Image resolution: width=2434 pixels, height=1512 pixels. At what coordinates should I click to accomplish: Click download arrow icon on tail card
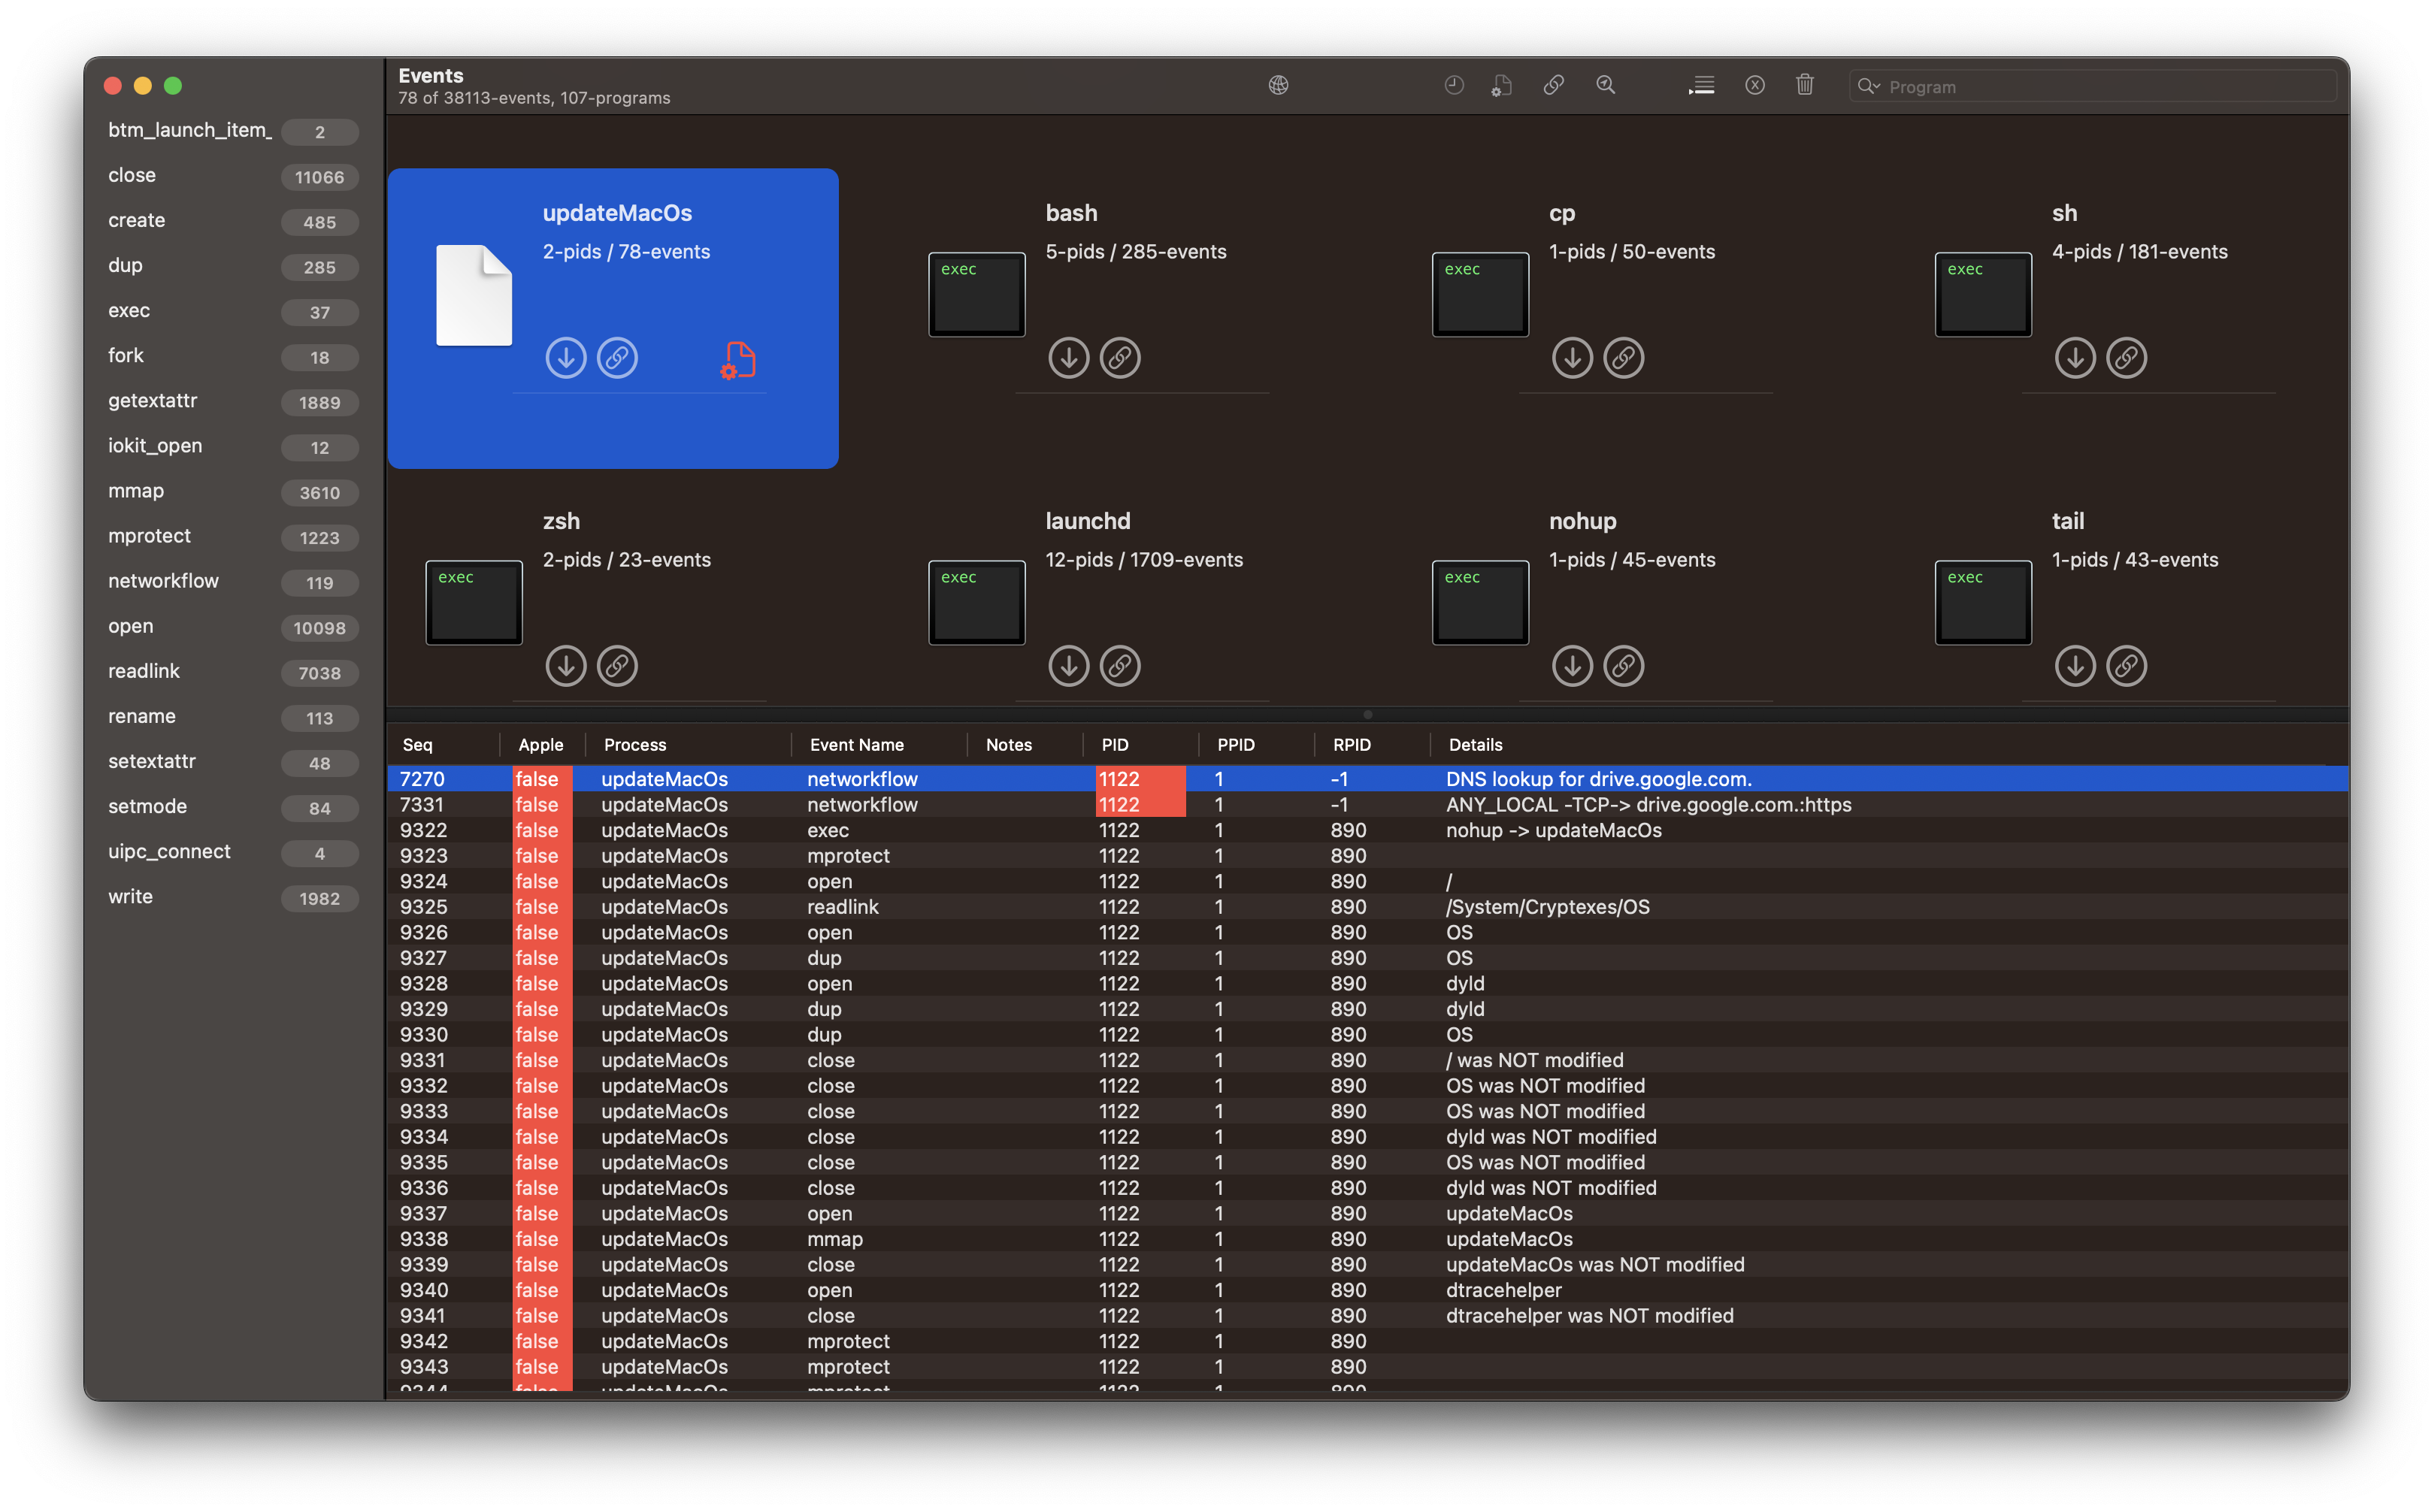2075,666
